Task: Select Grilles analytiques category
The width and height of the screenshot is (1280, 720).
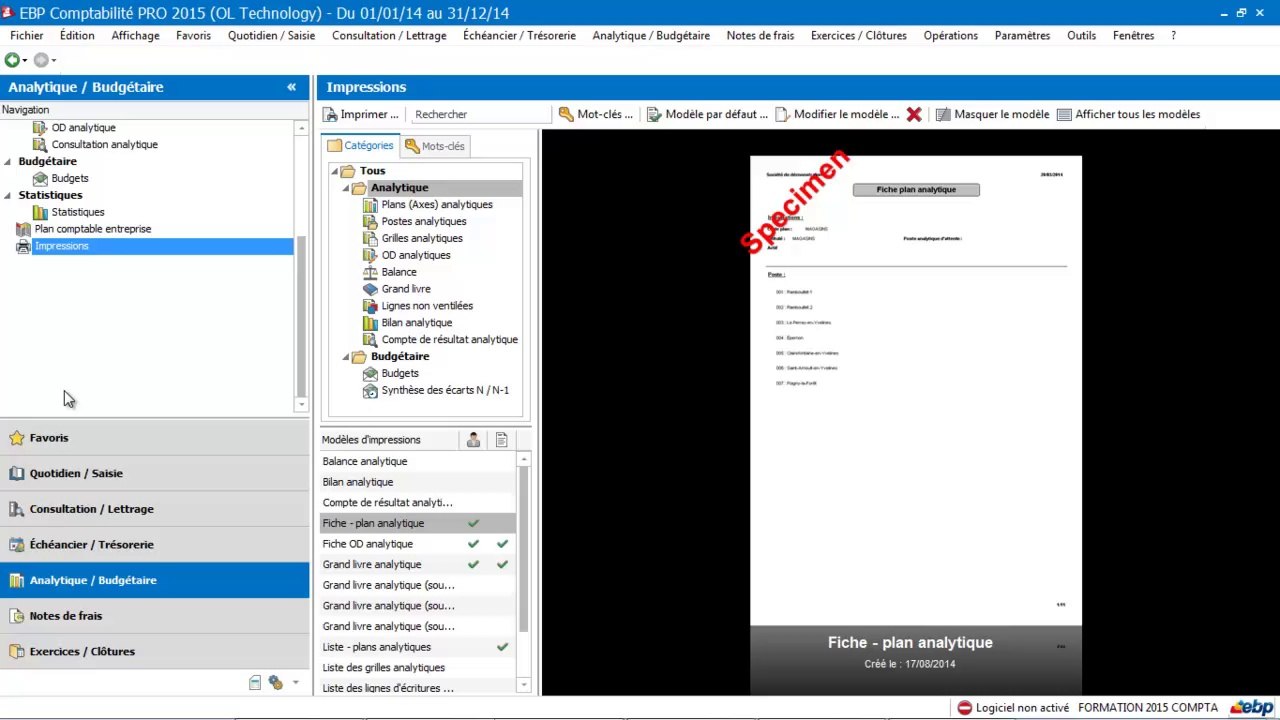Action: pyautogui.click(x=422, y=239)
